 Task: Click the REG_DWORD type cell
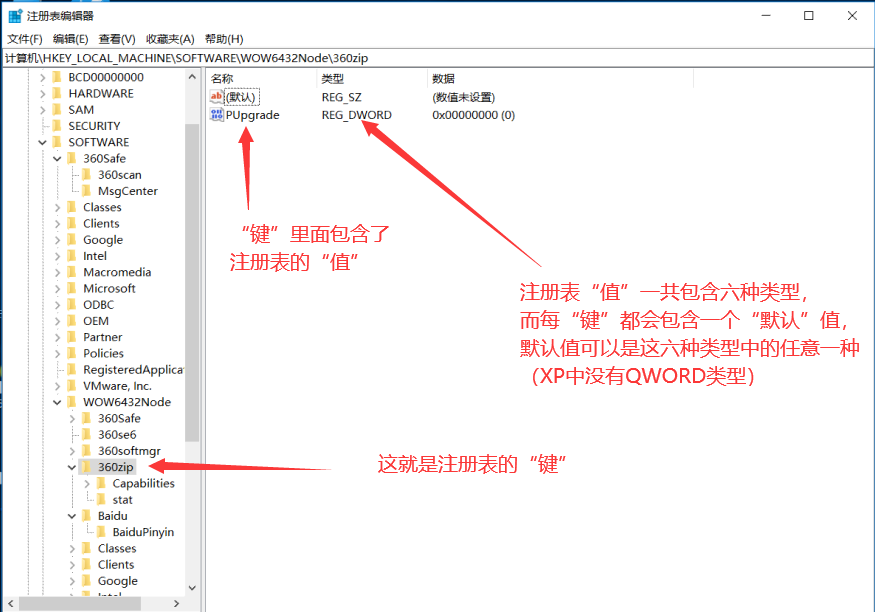click(x=357, y=115)
